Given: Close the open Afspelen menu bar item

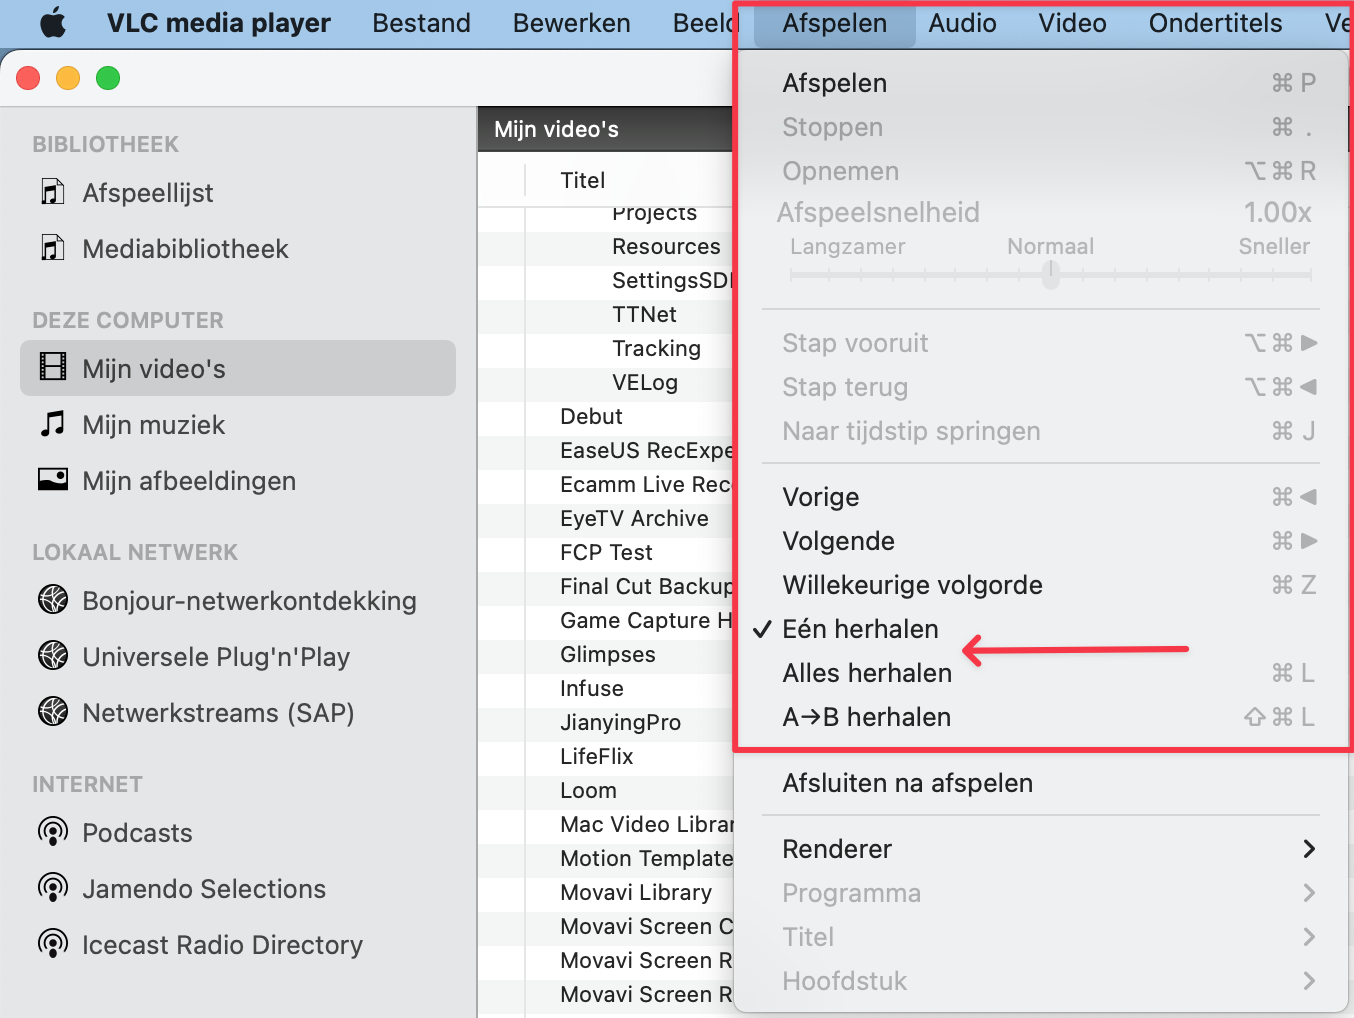Looking at the screenshot, I should pos(835,23).
